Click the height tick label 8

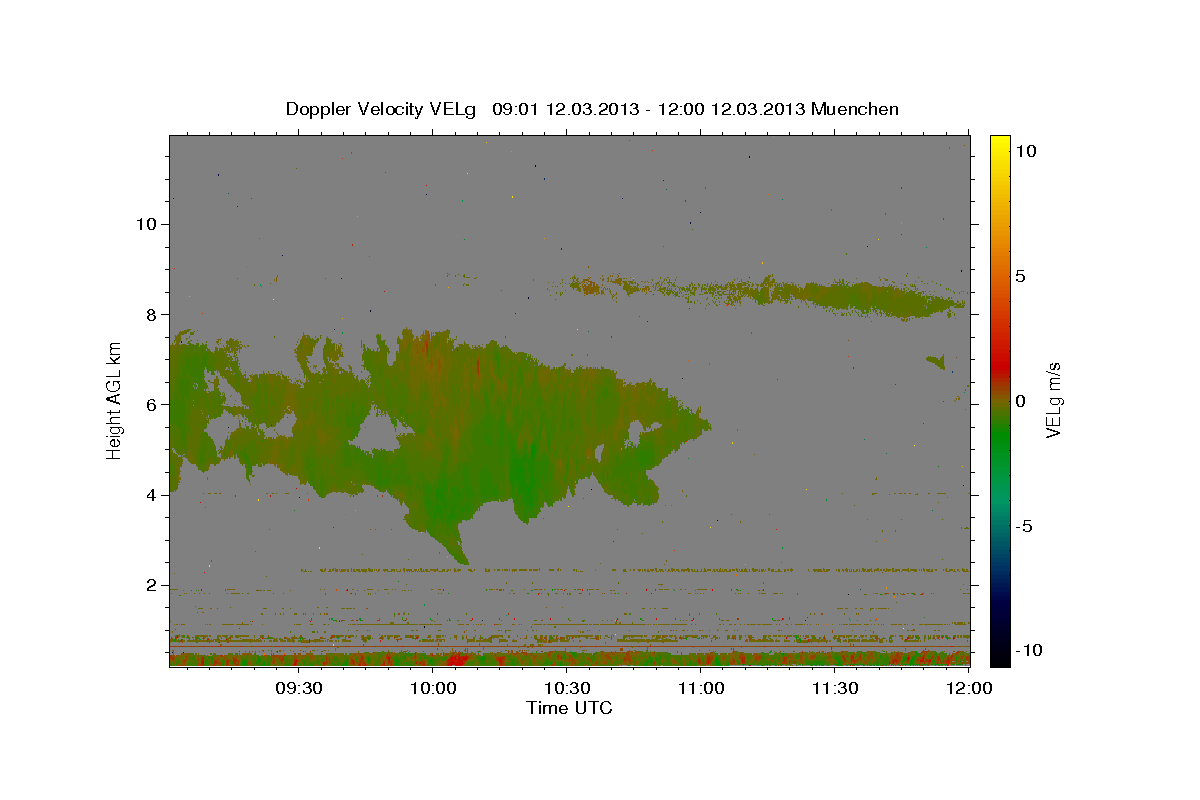[x=151, y=314]
